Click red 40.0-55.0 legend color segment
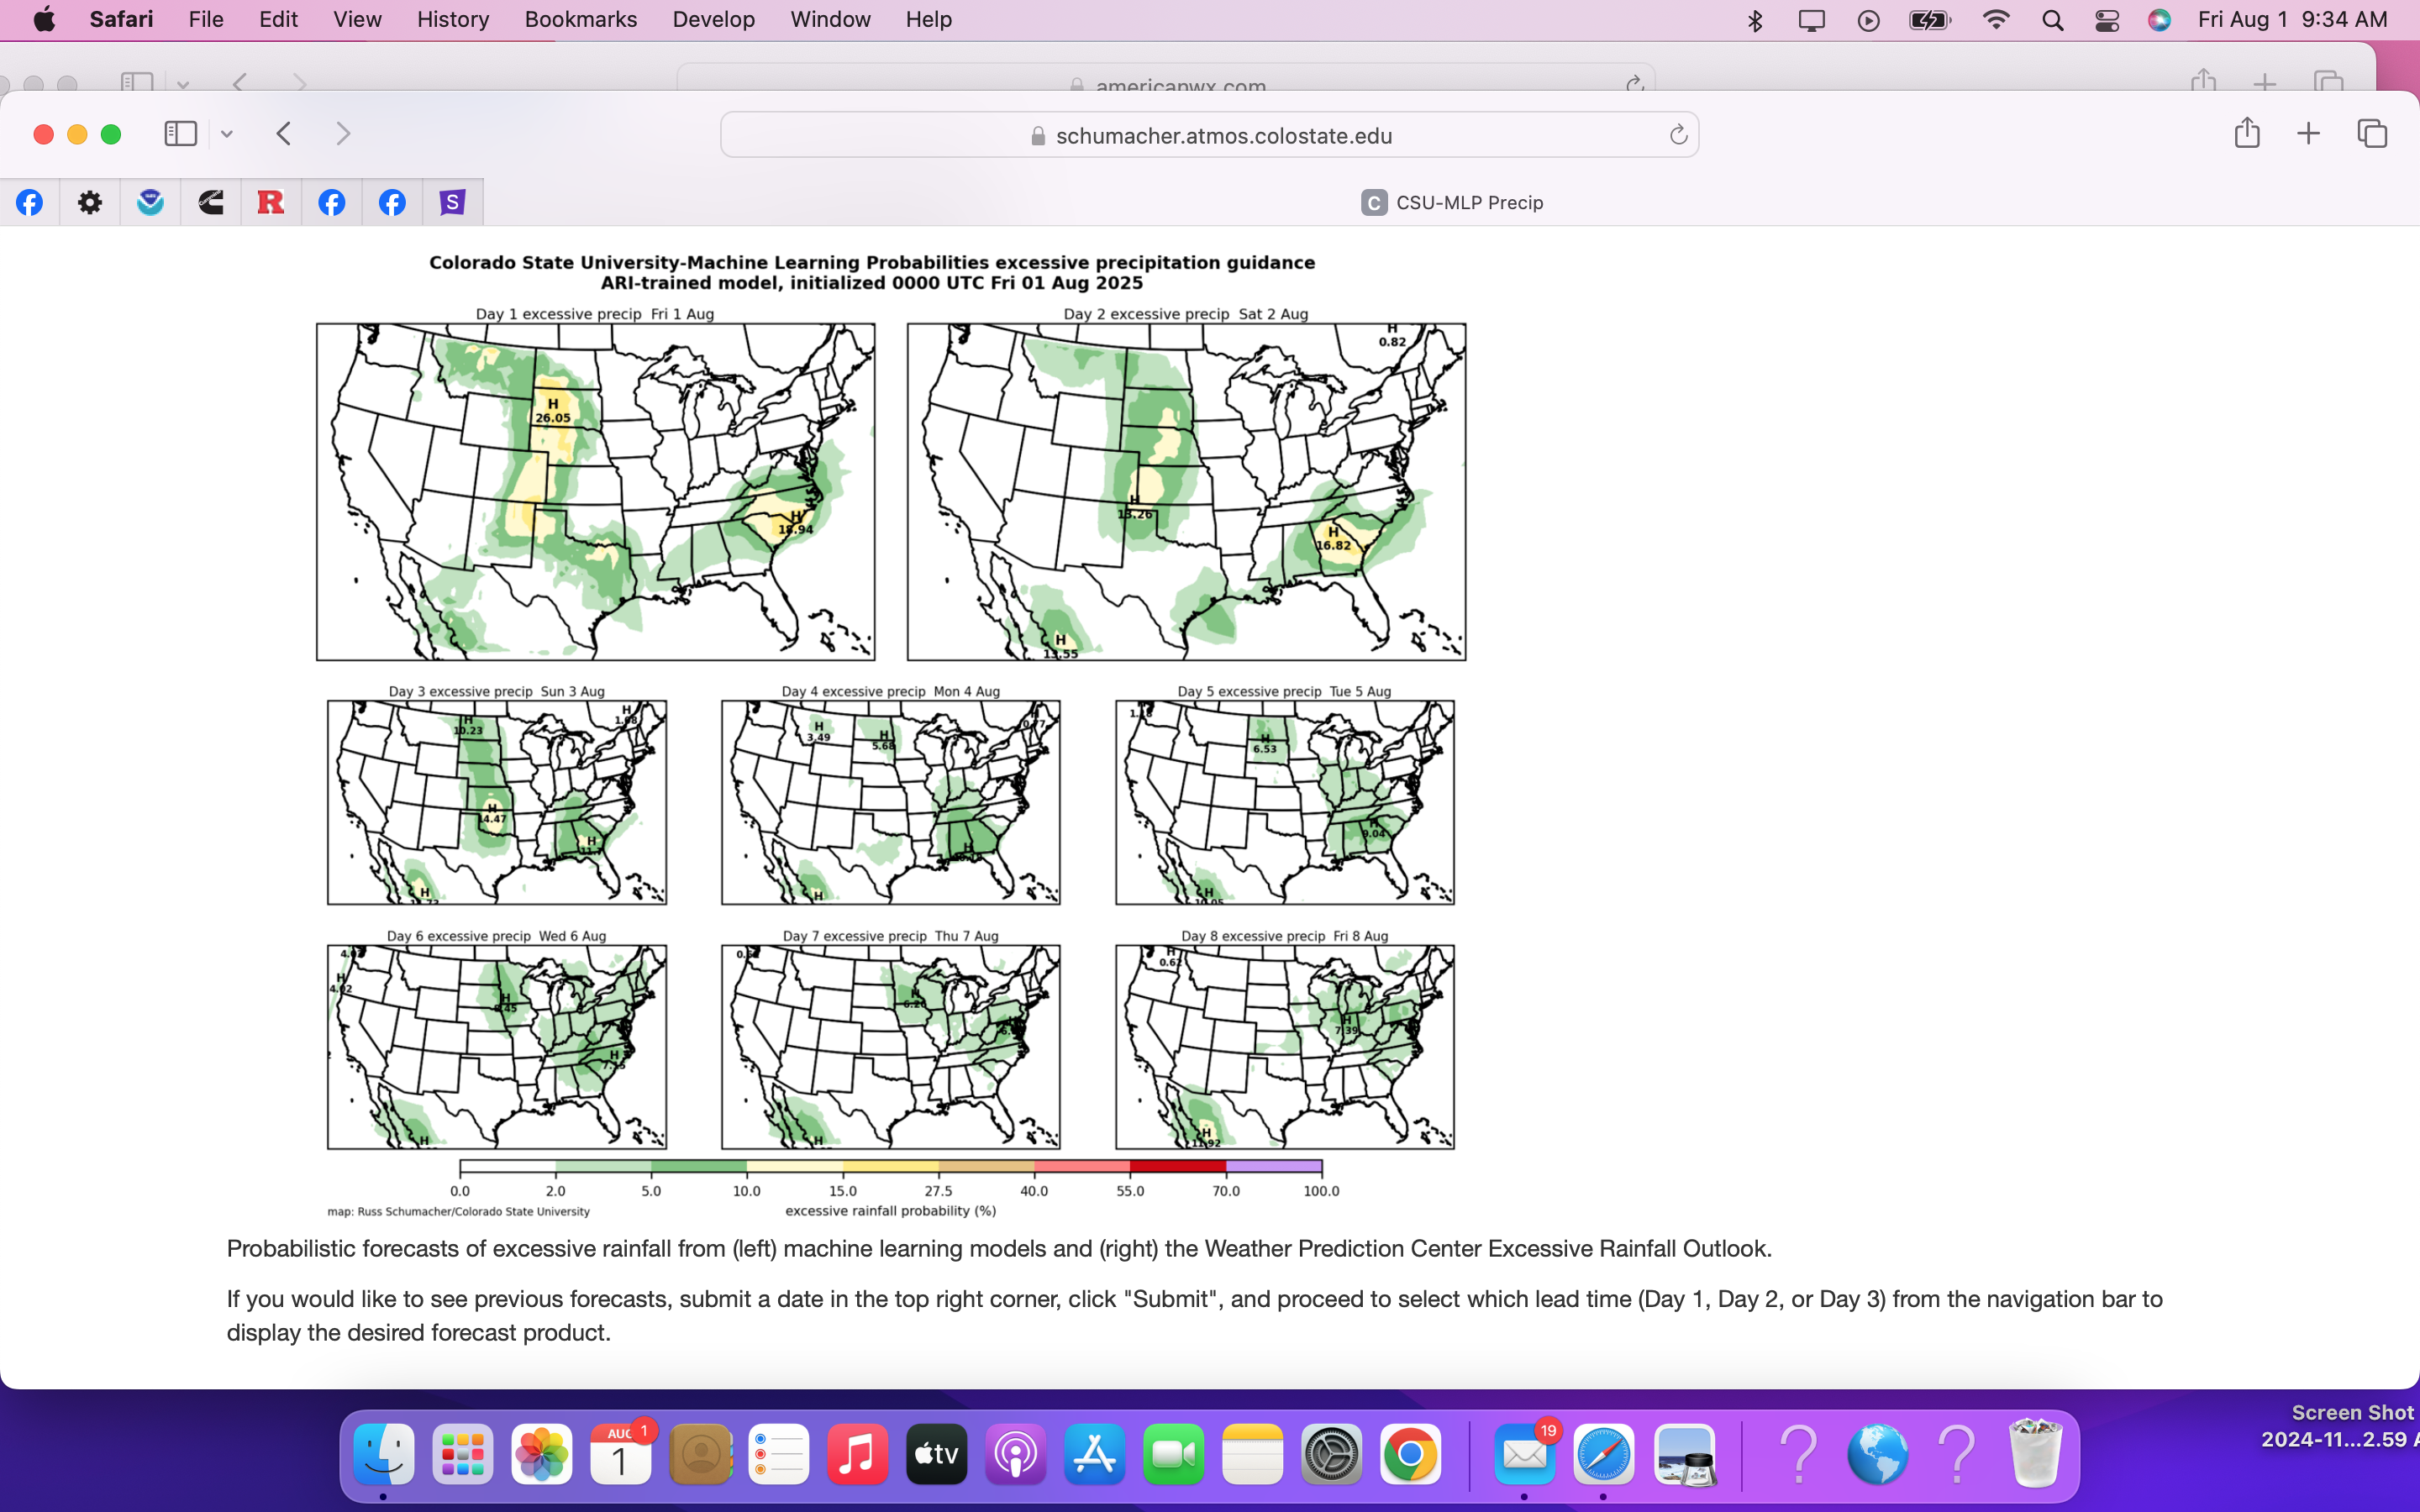Image resolution: width=2420 pixels, height=1512 pixels. click(x=1082, y=1166)
